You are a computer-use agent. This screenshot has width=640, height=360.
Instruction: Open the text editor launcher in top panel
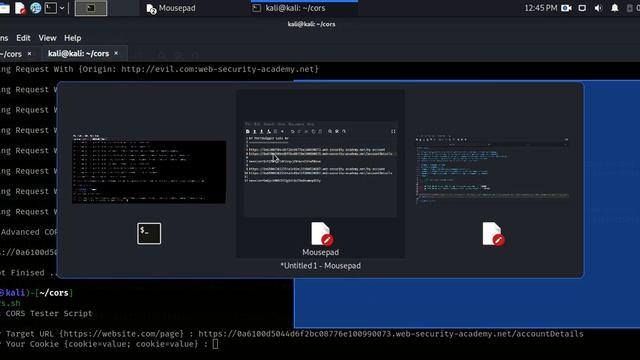(20, 8)
